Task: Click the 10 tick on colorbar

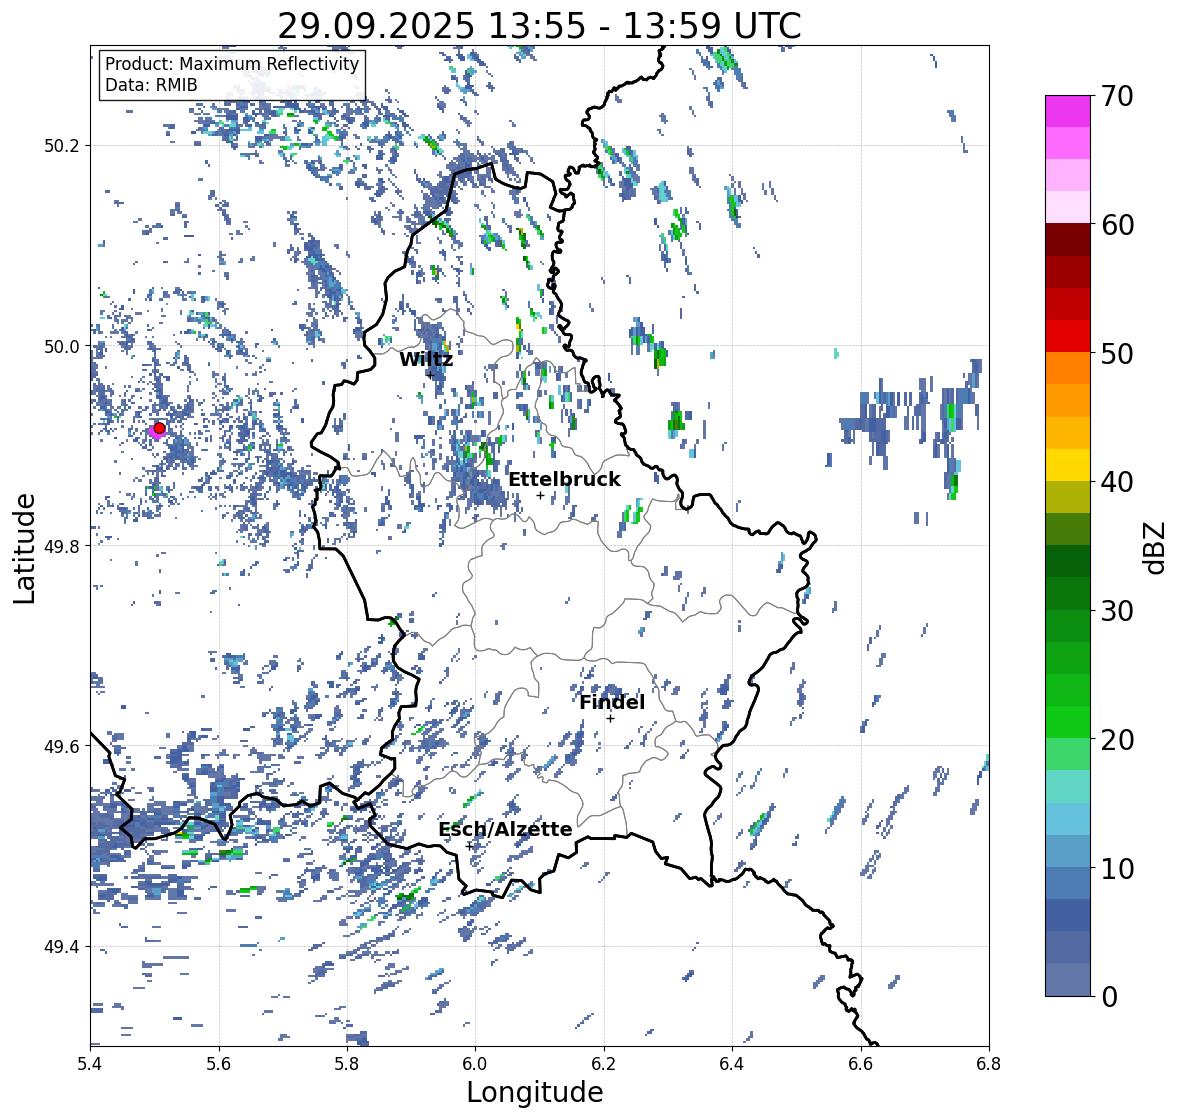Action: point(1117,868)
